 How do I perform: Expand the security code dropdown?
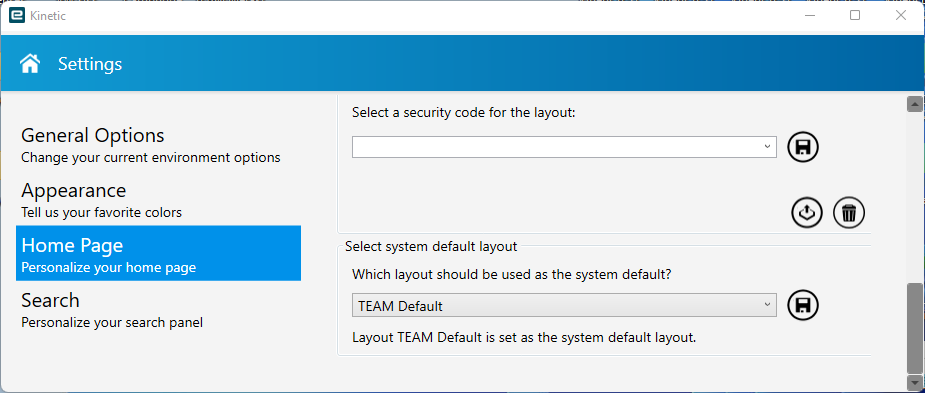click(564, 147)
